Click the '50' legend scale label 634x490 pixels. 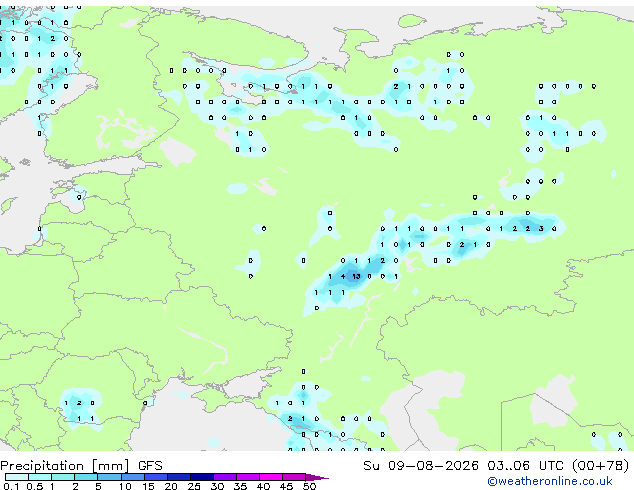[309, 486]
